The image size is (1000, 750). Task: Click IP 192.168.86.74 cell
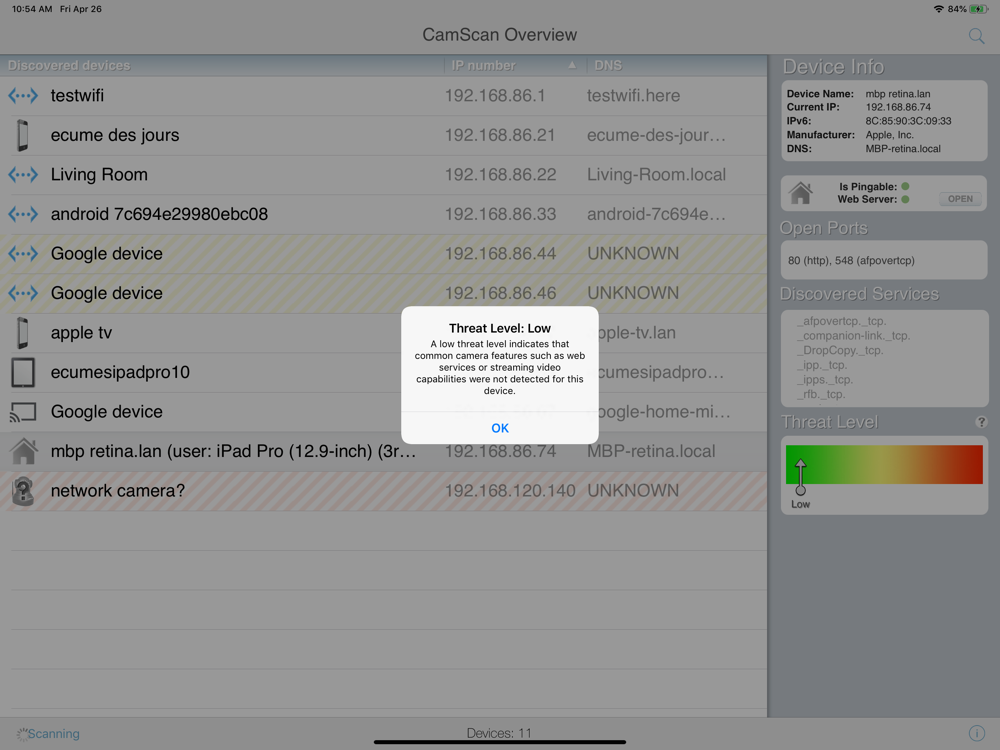[501, 452]
